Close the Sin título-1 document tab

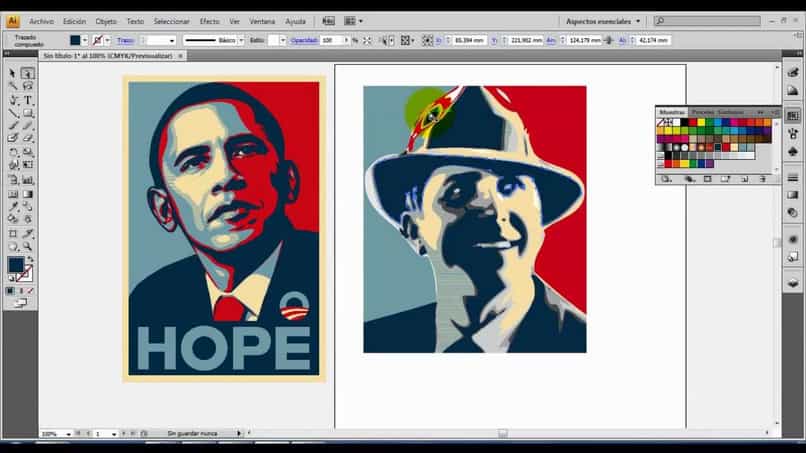180,56
